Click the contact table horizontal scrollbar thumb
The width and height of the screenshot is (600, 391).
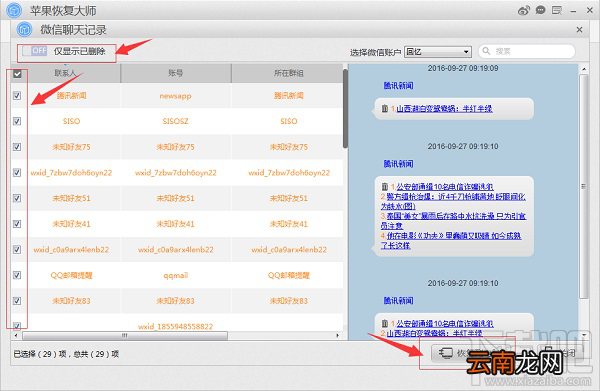tap(125, 336)
